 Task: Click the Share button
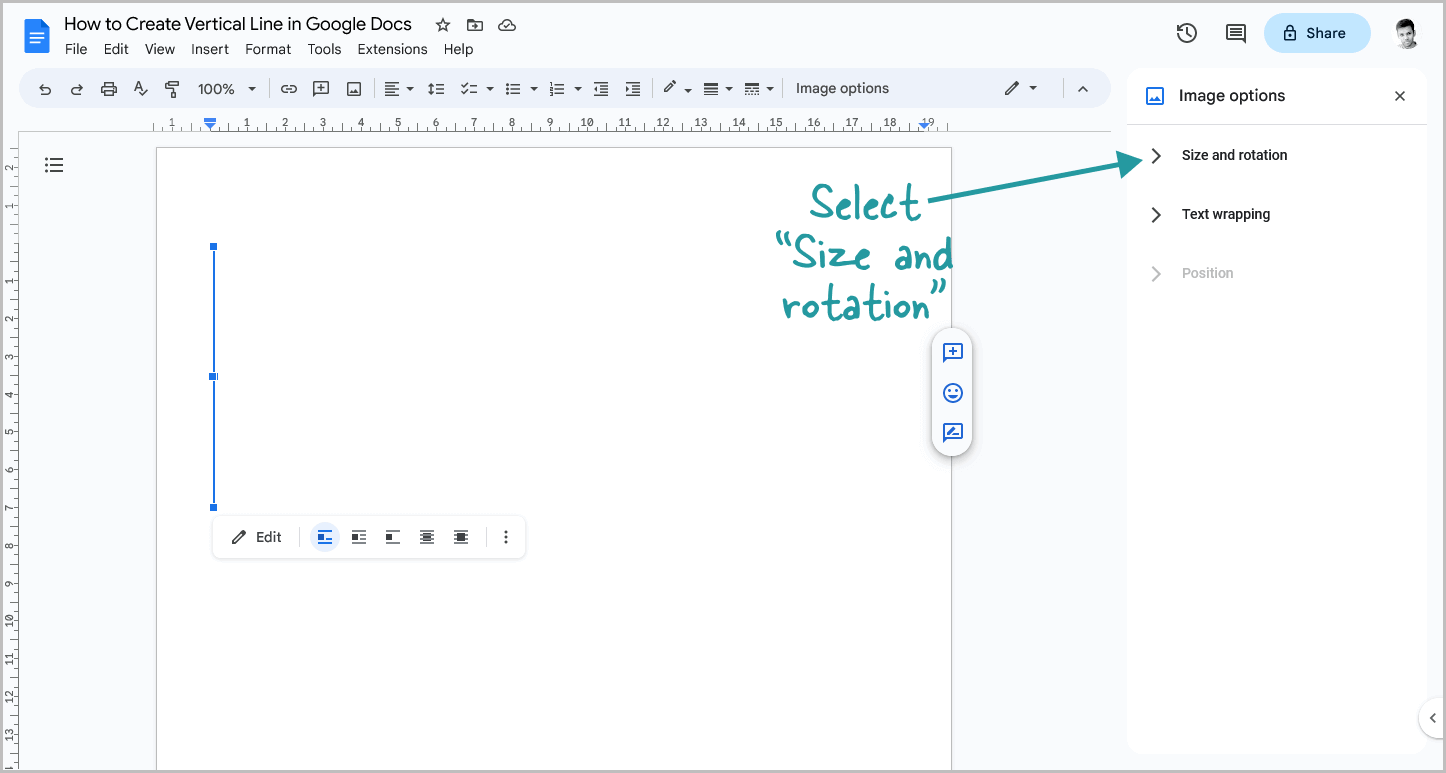(1317, 33)
